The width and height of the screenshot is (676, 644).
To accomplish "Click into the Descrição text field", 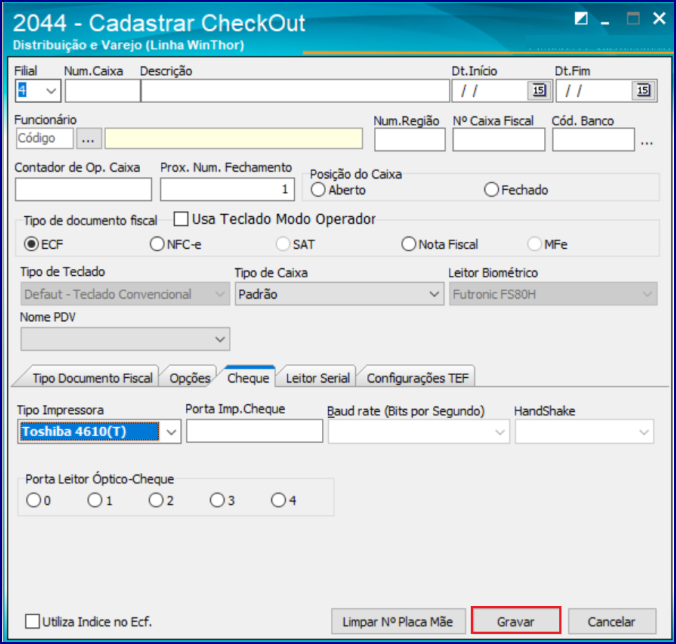I will coord(295,91).
